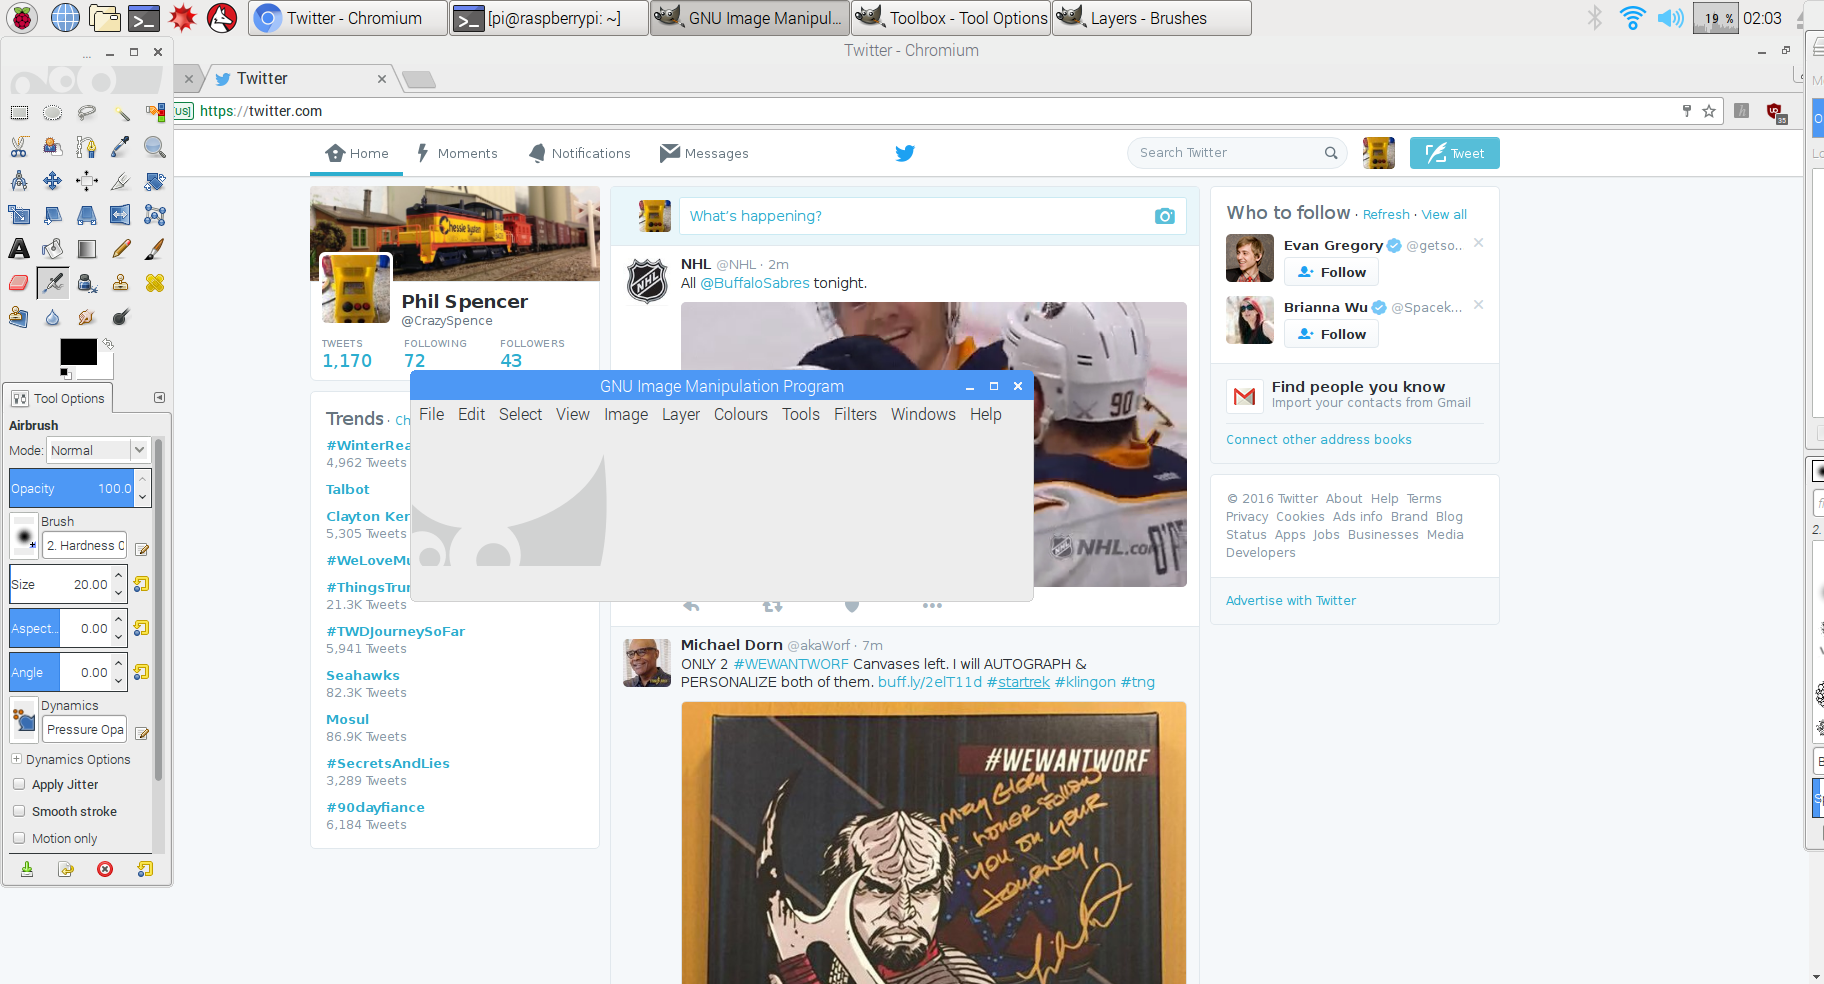Select the Eraser tool in Toolbox
The width and height of the screenshot is (1824, 984).
pos(19,283)
